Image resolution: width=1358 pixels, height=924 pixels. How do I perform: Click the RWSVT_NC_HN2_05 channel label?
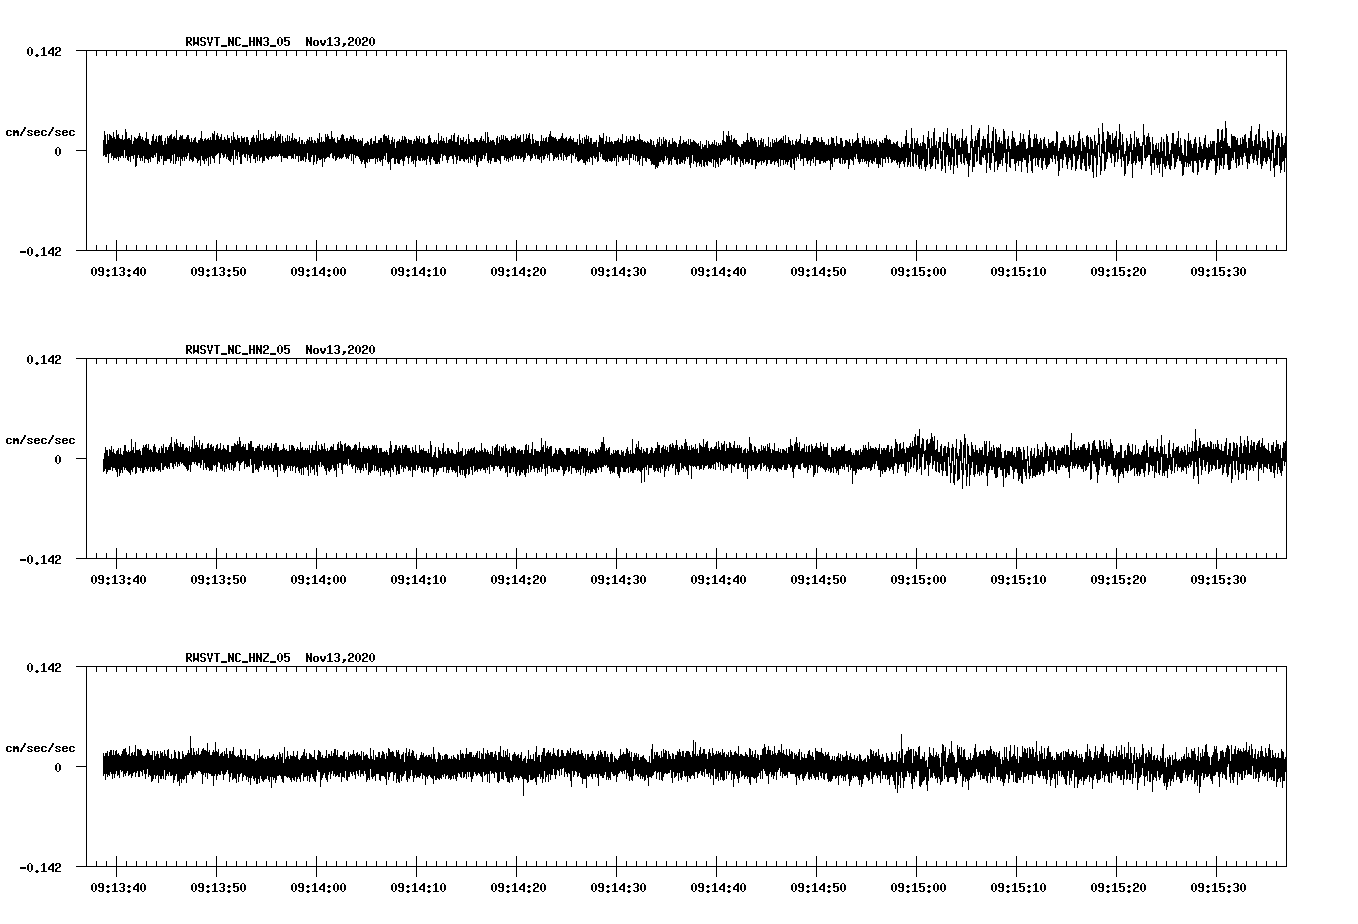tap(236, 350)
